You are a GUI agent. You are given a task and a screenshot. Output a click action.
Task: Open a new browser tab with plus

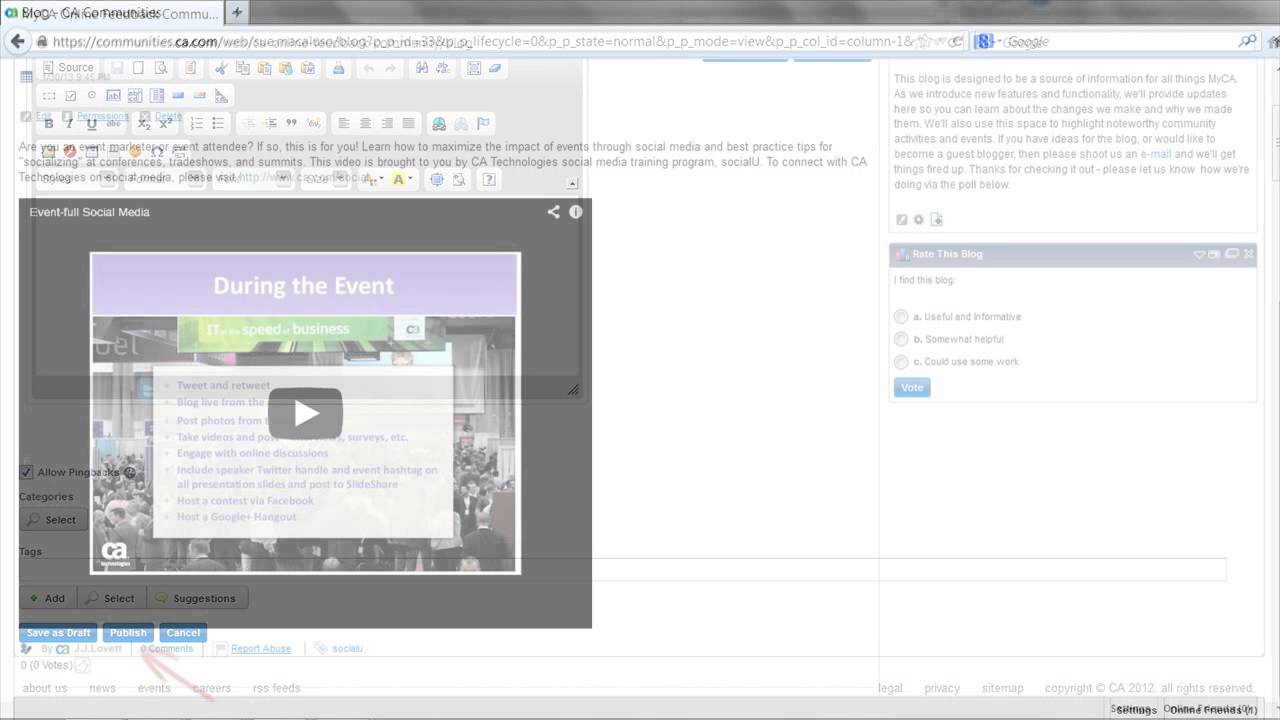click(x=237, y=13)
